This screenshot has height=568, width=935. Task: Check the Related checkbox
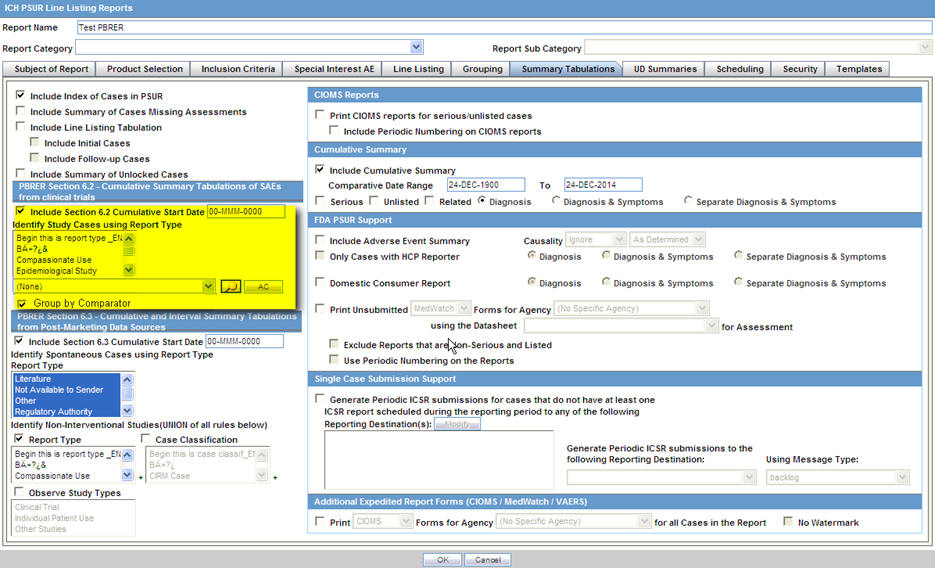coord(429,201)
